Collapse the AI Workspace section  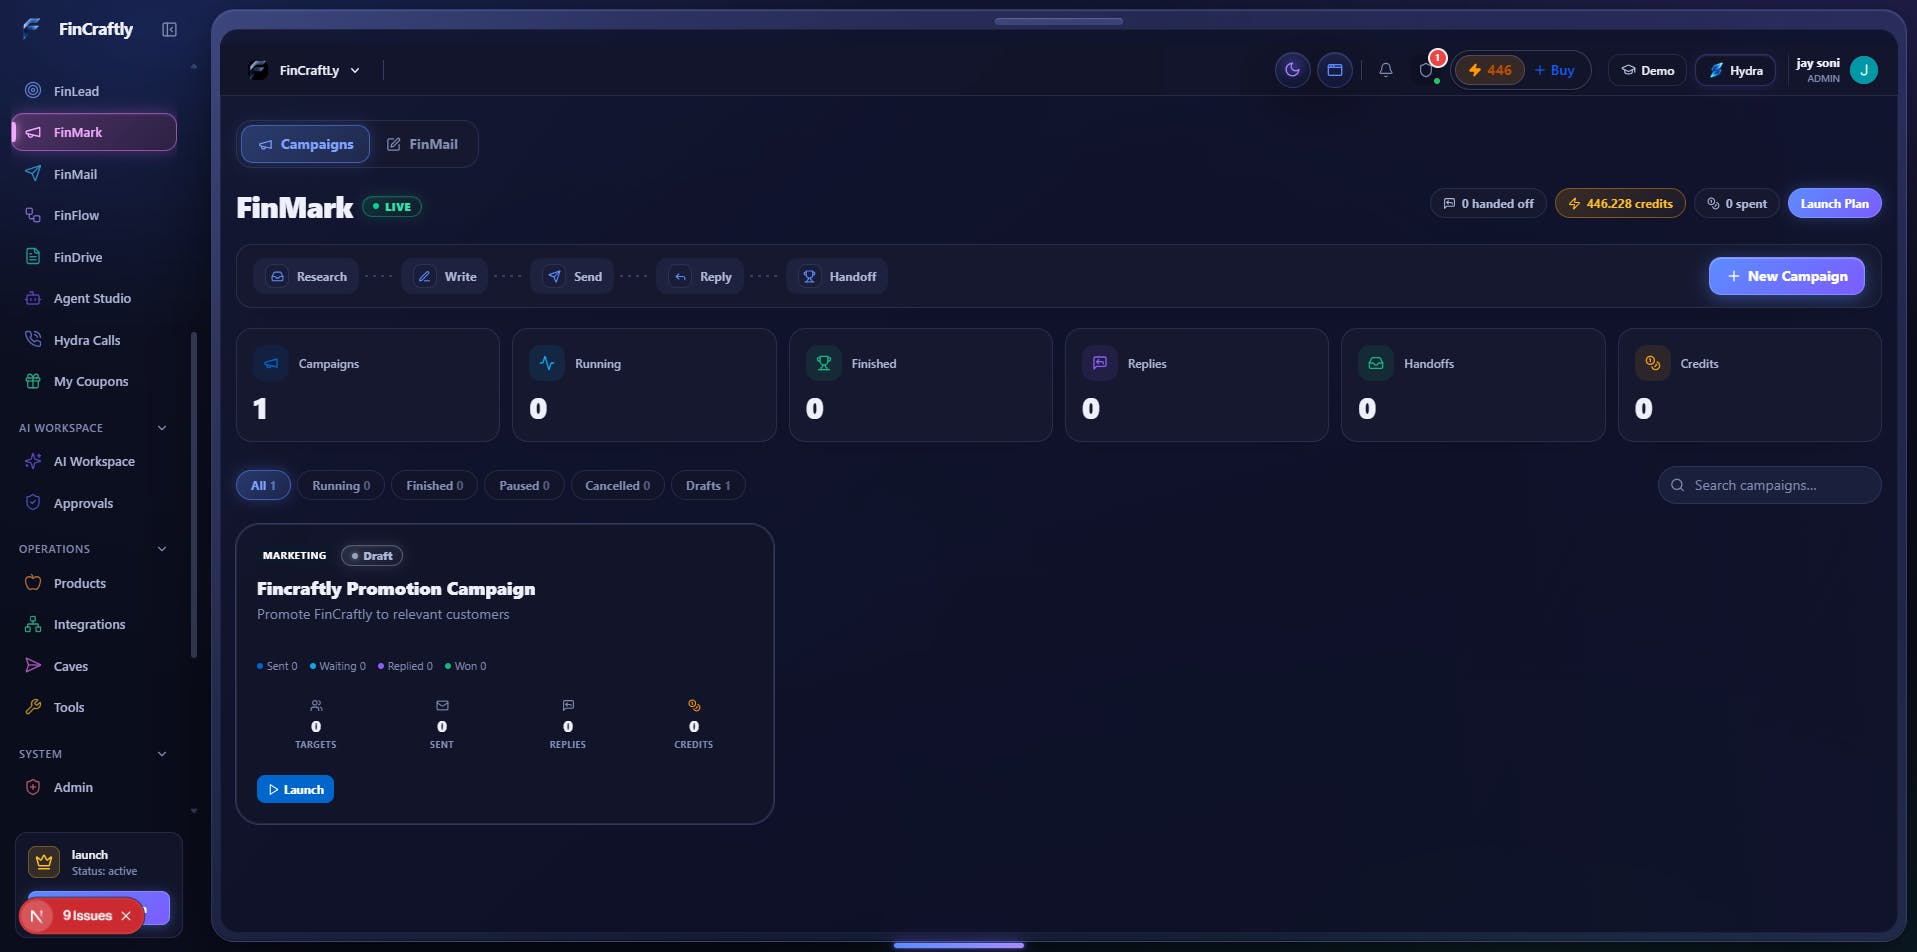click(x=162, y=428)
